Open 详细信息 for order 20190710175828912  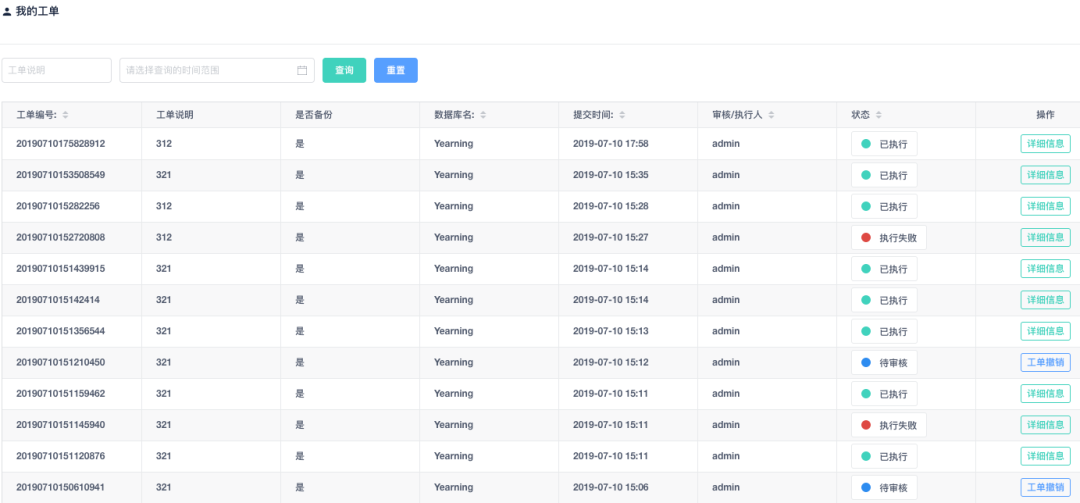click(x=1046, y=143)
